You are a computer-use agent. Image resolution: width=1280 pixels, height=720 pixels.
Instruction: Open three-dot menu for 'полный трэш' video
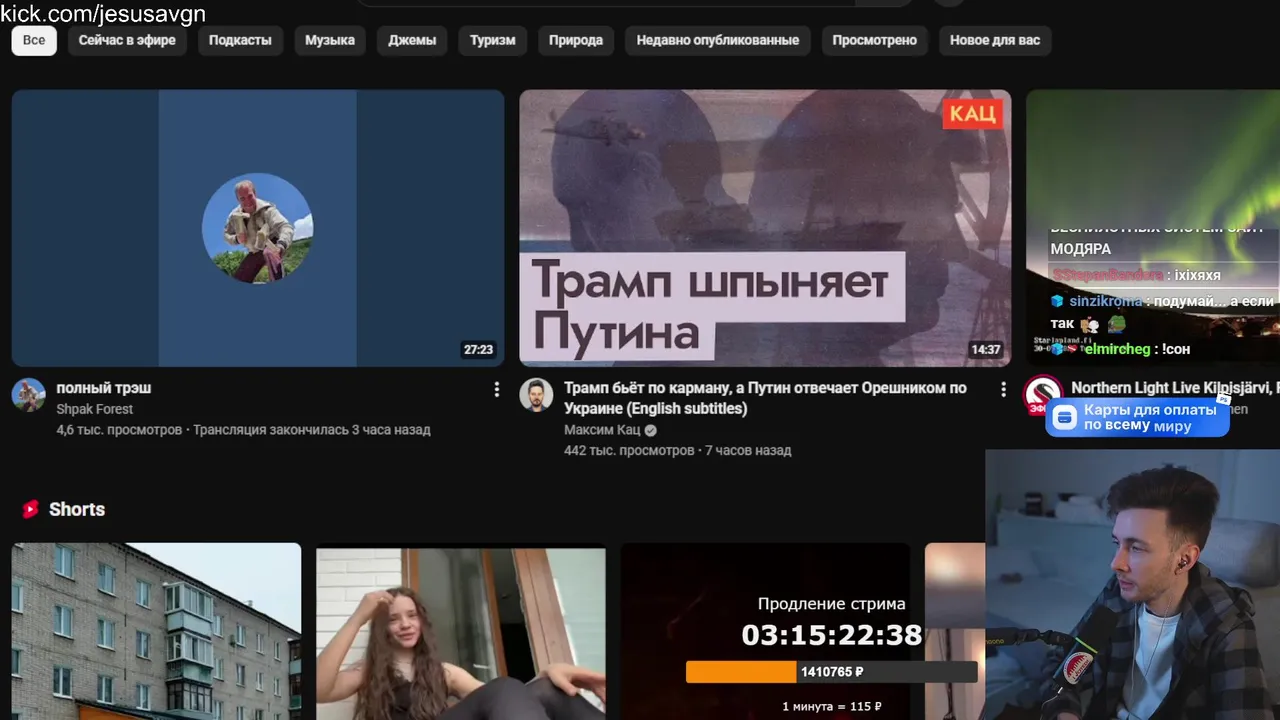click(496, 390)
